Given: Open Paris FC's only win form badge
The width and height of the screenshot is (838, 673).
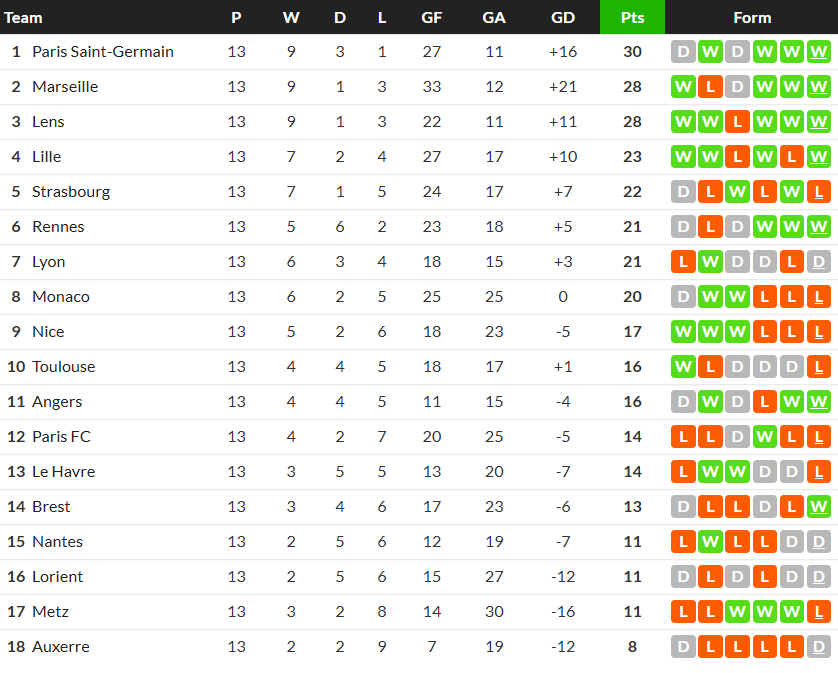Looking at the screenshot, I should pos(764,437).
